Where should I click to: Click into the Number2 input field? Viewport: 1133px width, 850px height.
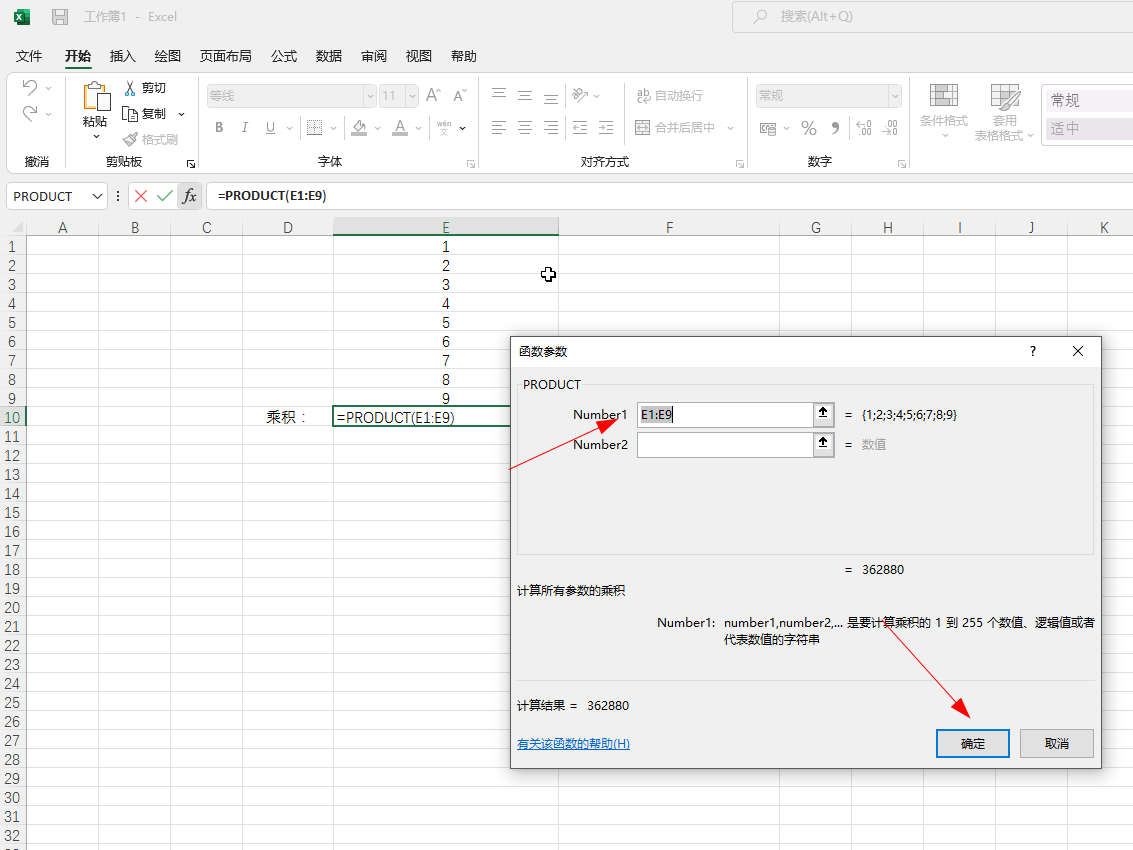pyautogui.click(x=724, y=444)
